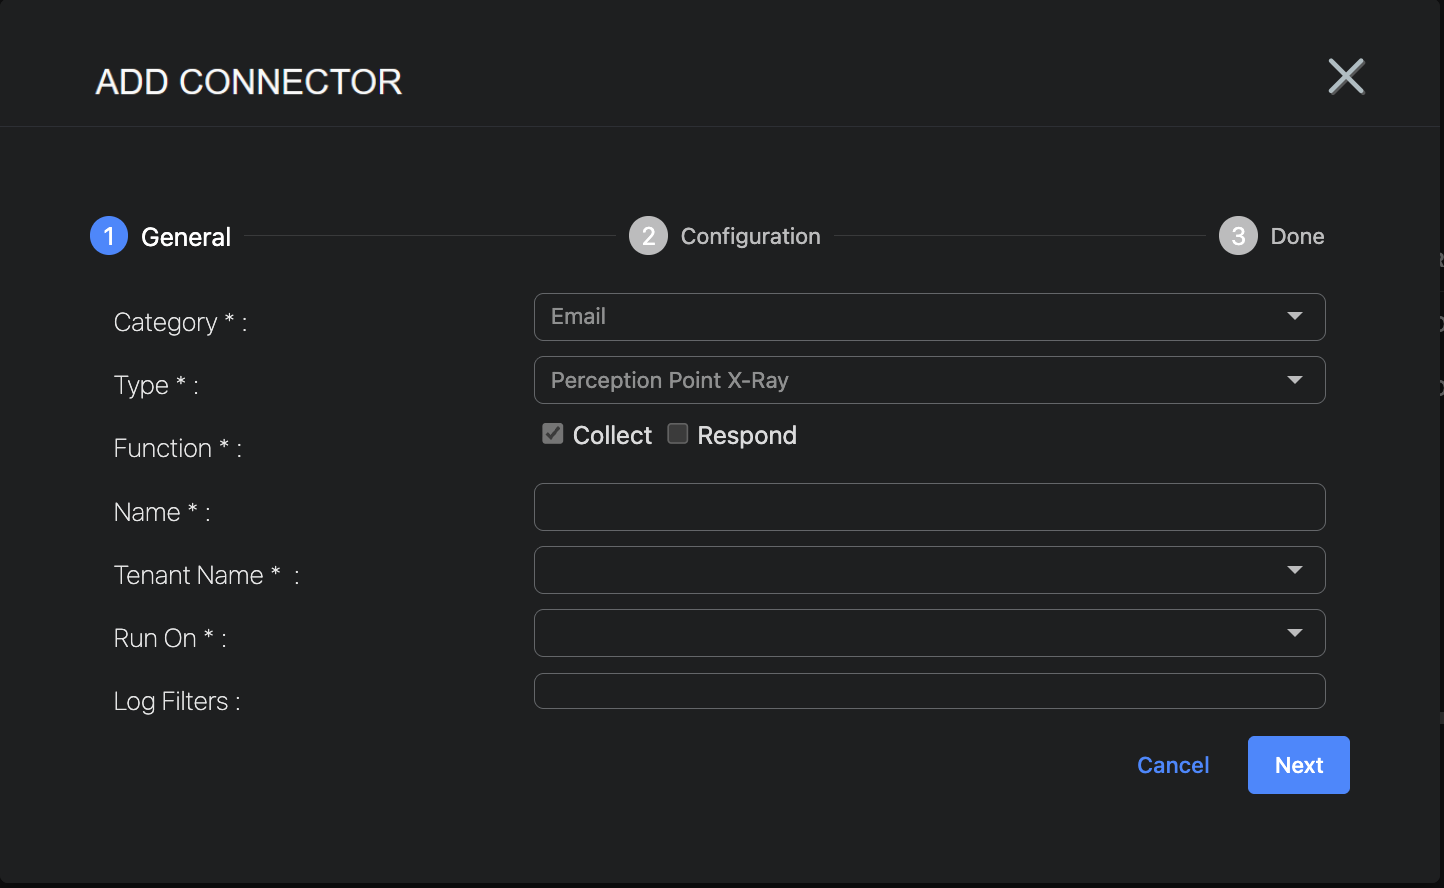Click the Cancel link
Screen dimensions: 1444x888
click(1173, 765)
